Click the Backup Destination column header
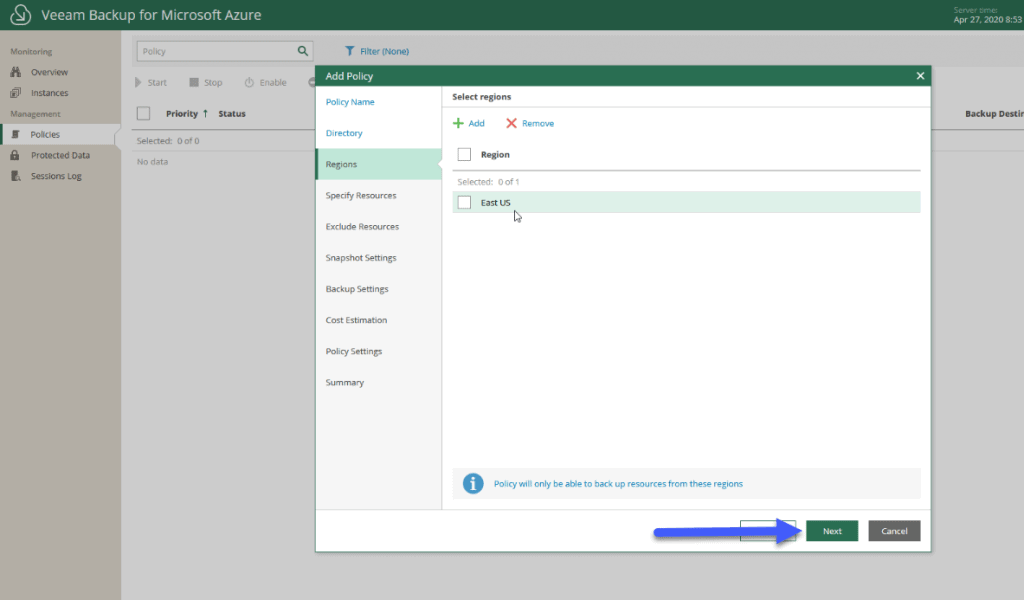 [x=994, y=114]
